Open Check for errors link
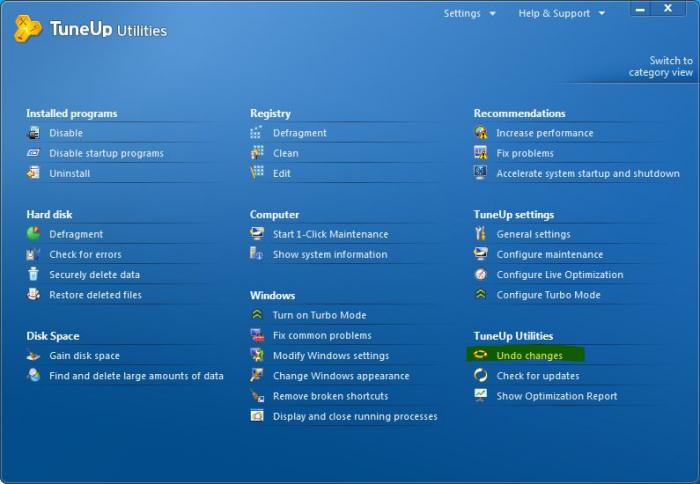Image resolution: width=700 pixels, height=484 pixels. tap(85, 255)
